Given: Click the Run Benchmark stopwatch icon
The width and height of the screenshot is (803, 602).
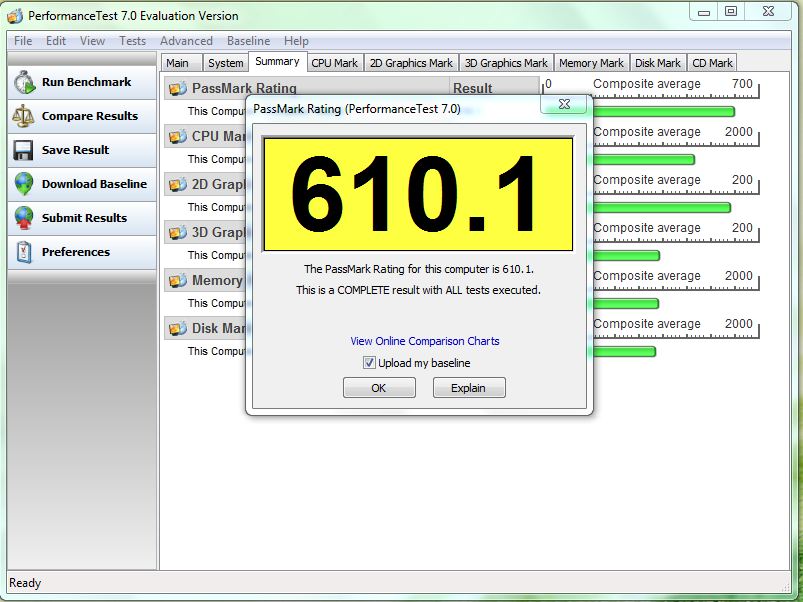Looking at the screenshot, I should (24, 82).
